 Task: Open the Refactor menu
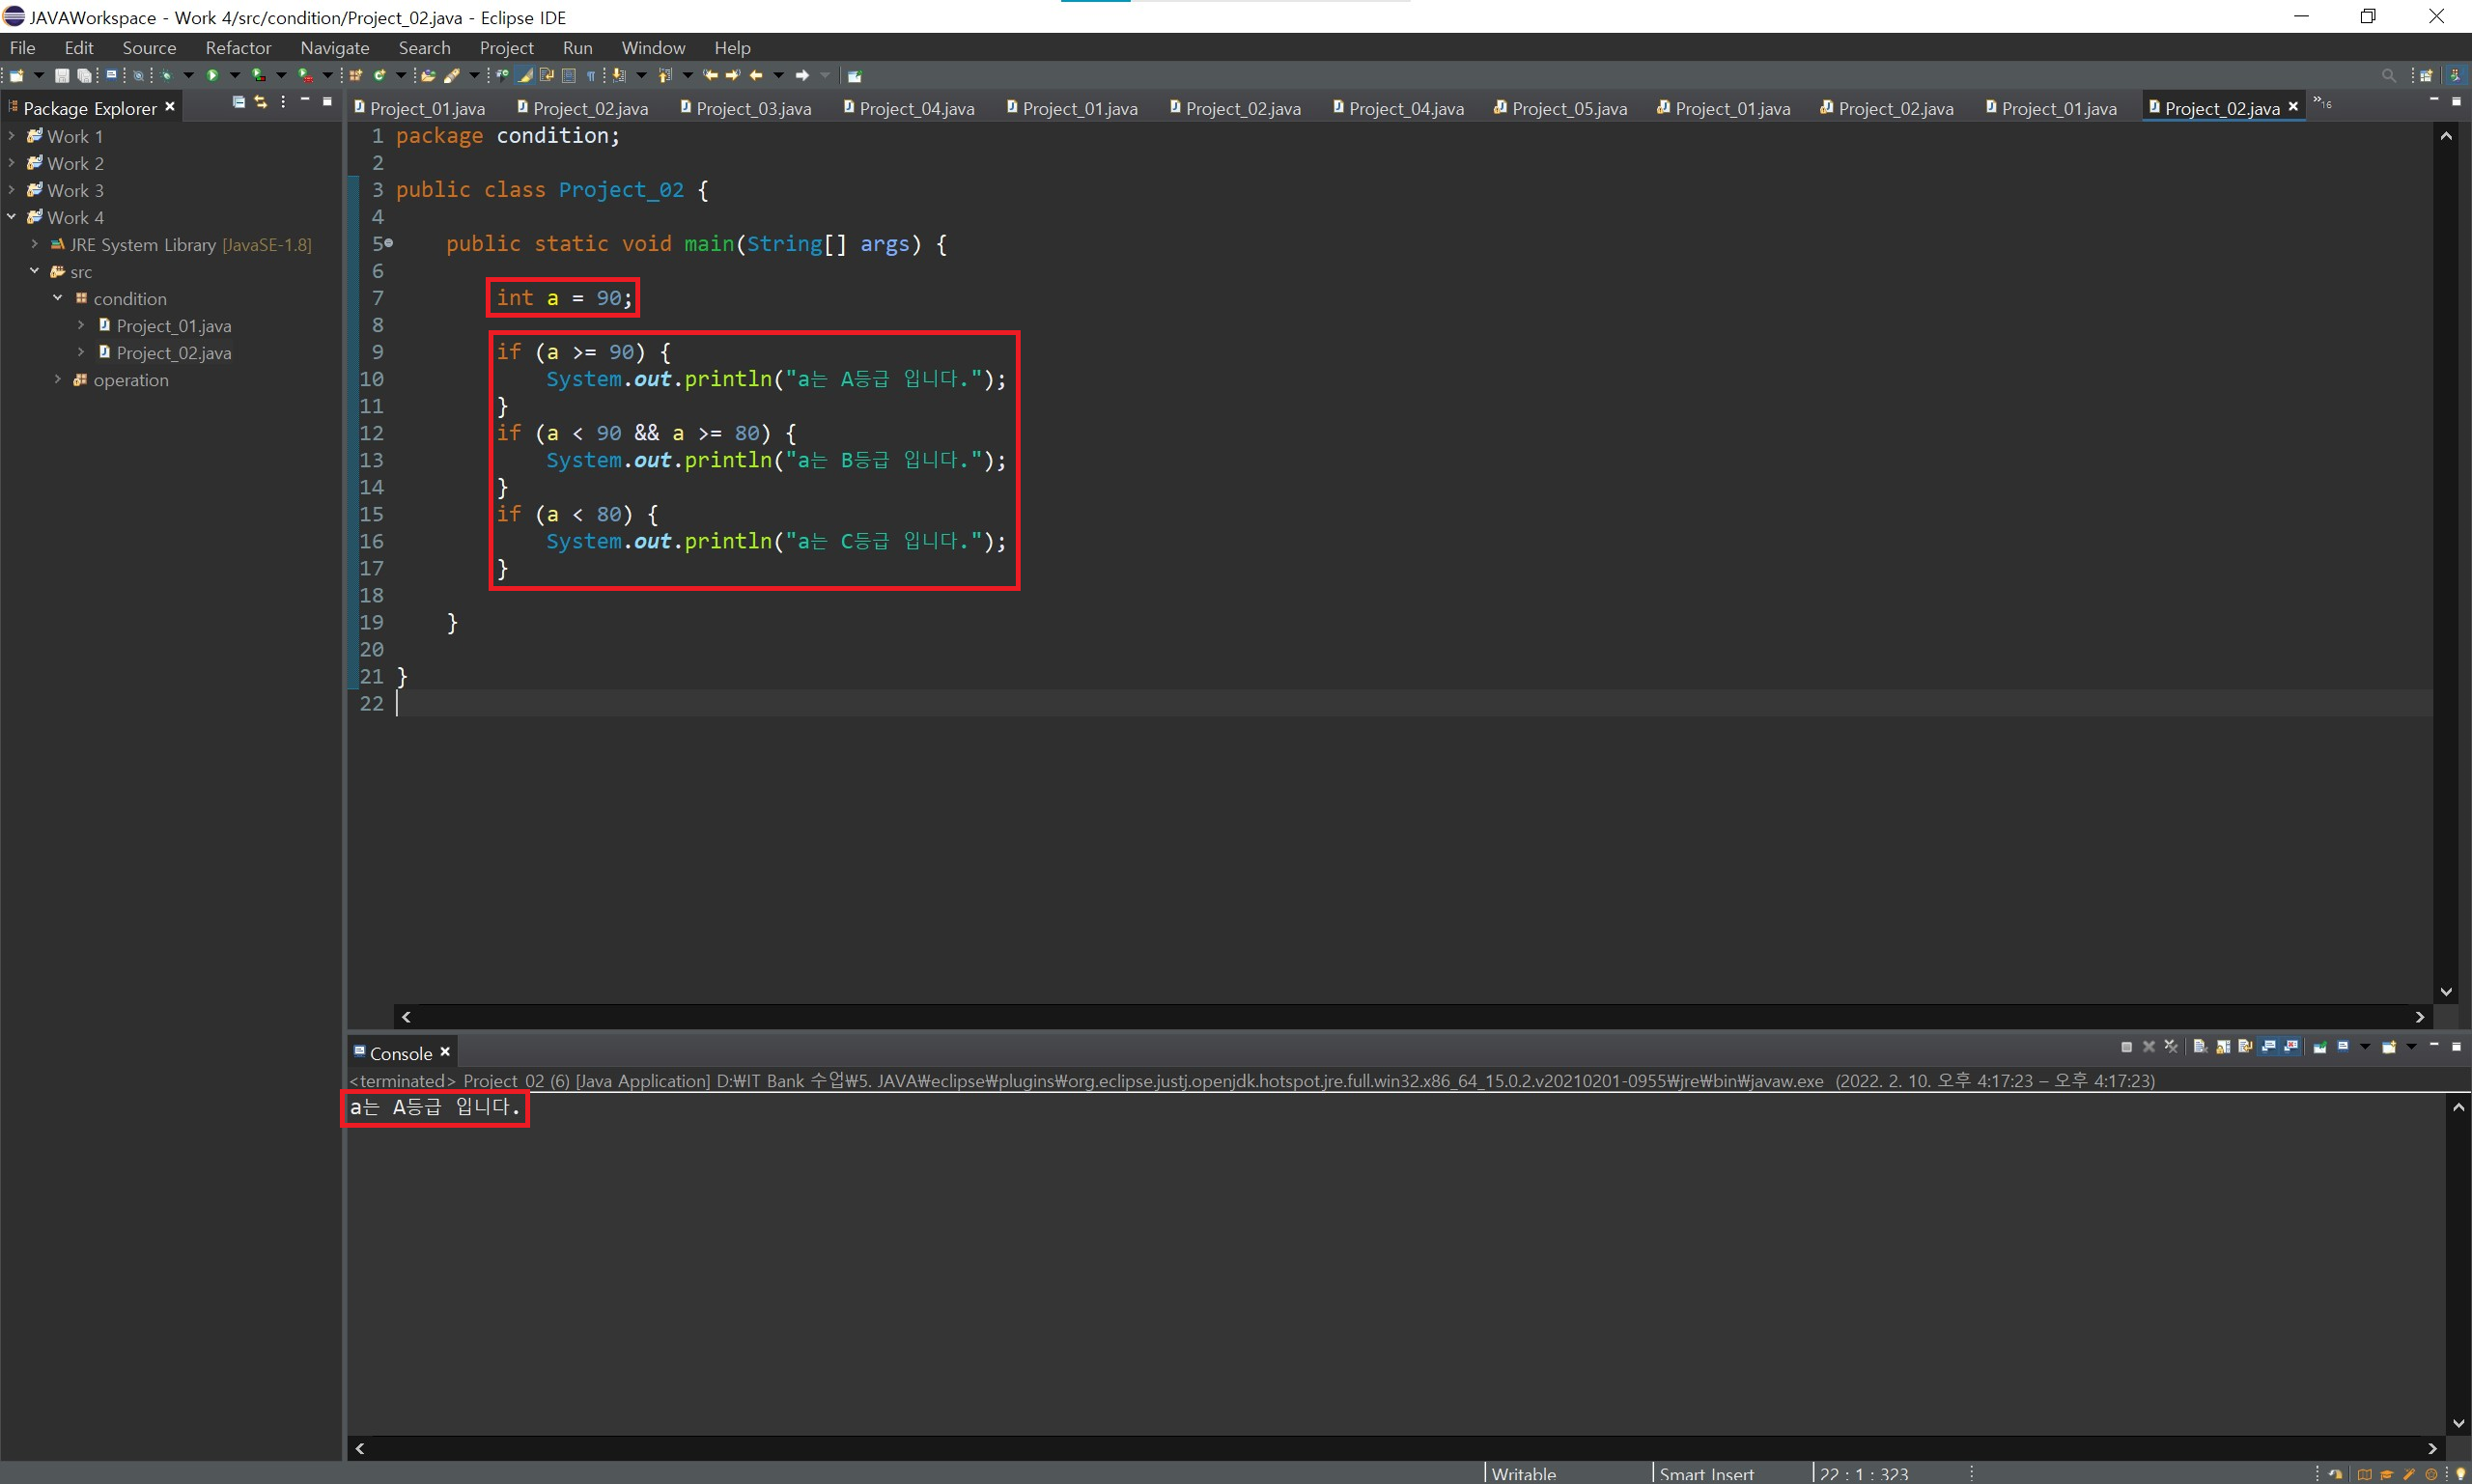[x=238, y=48]
